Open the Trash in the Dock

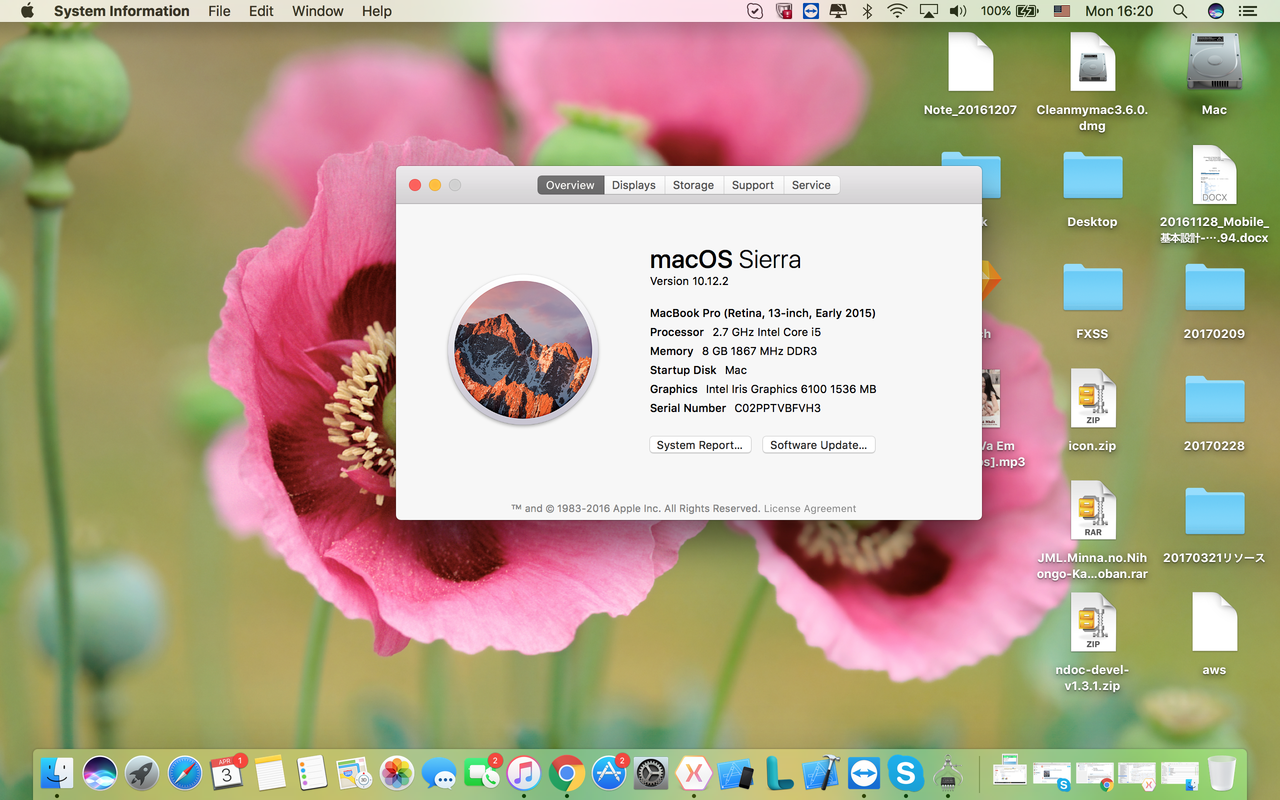(1222, 772)
